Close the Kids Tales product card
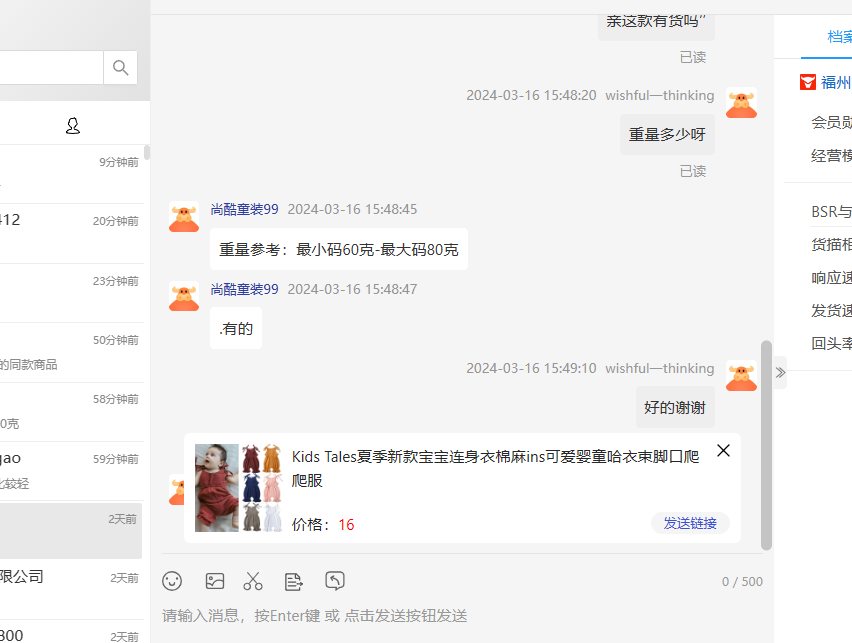Screen dimensions: 852x643 (x=723, y=451)
